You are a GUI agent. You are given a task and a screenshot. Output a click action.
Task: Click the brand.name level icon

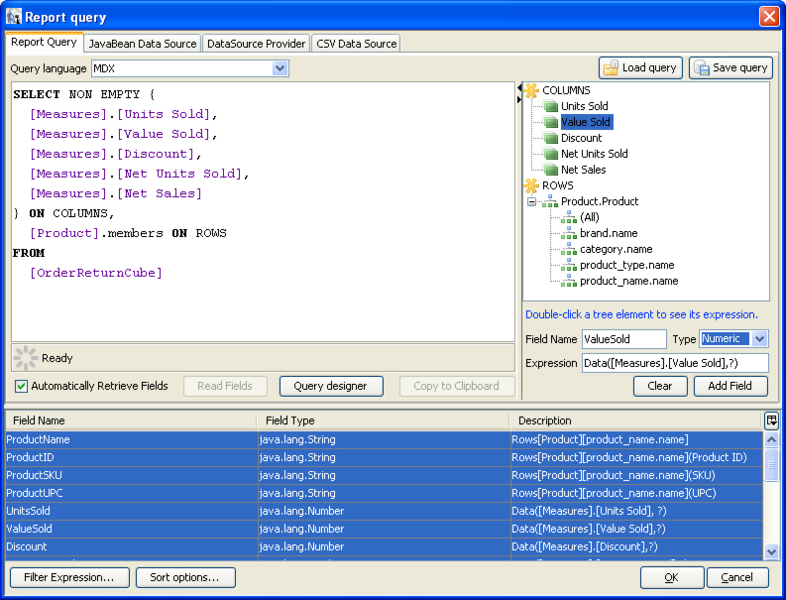[568, 233]
